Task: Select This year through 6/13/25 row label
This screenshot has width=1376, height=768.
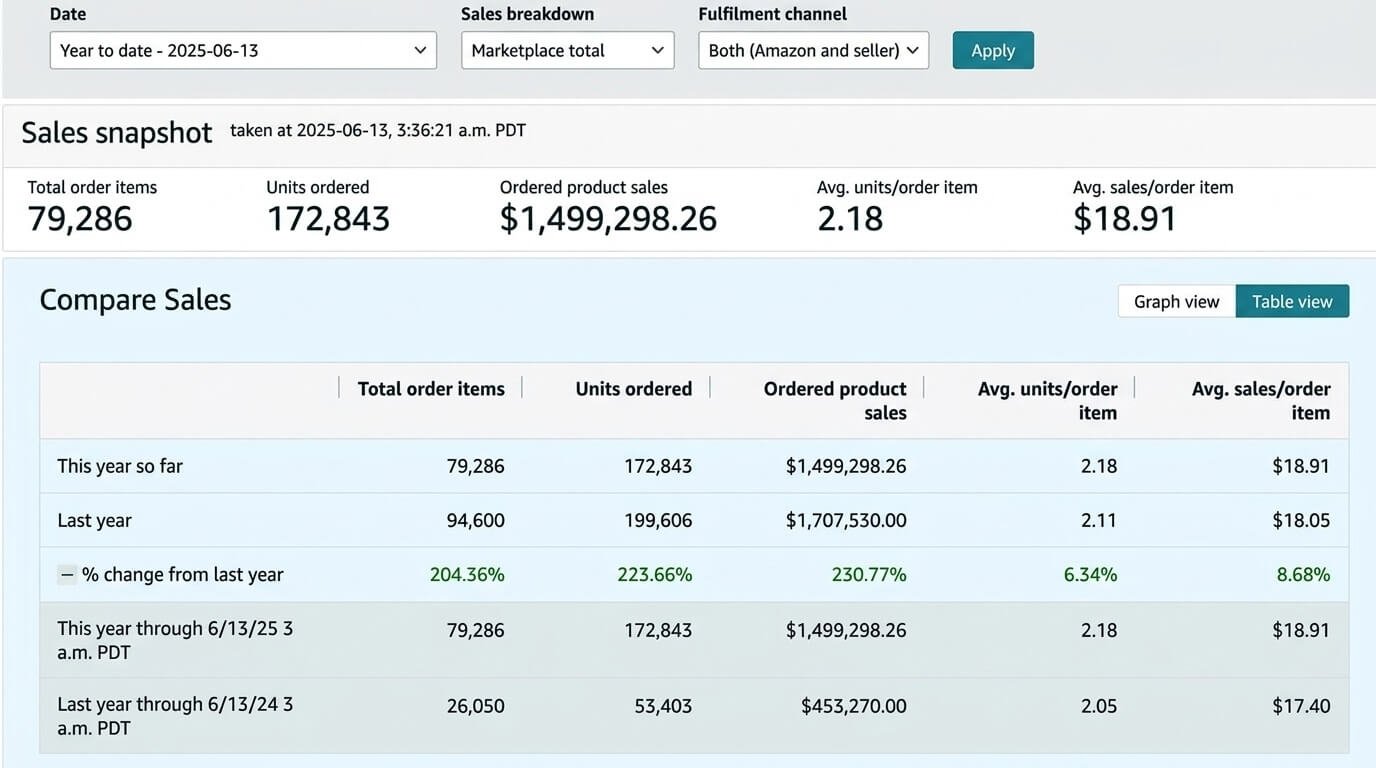Action: [175, 640]
